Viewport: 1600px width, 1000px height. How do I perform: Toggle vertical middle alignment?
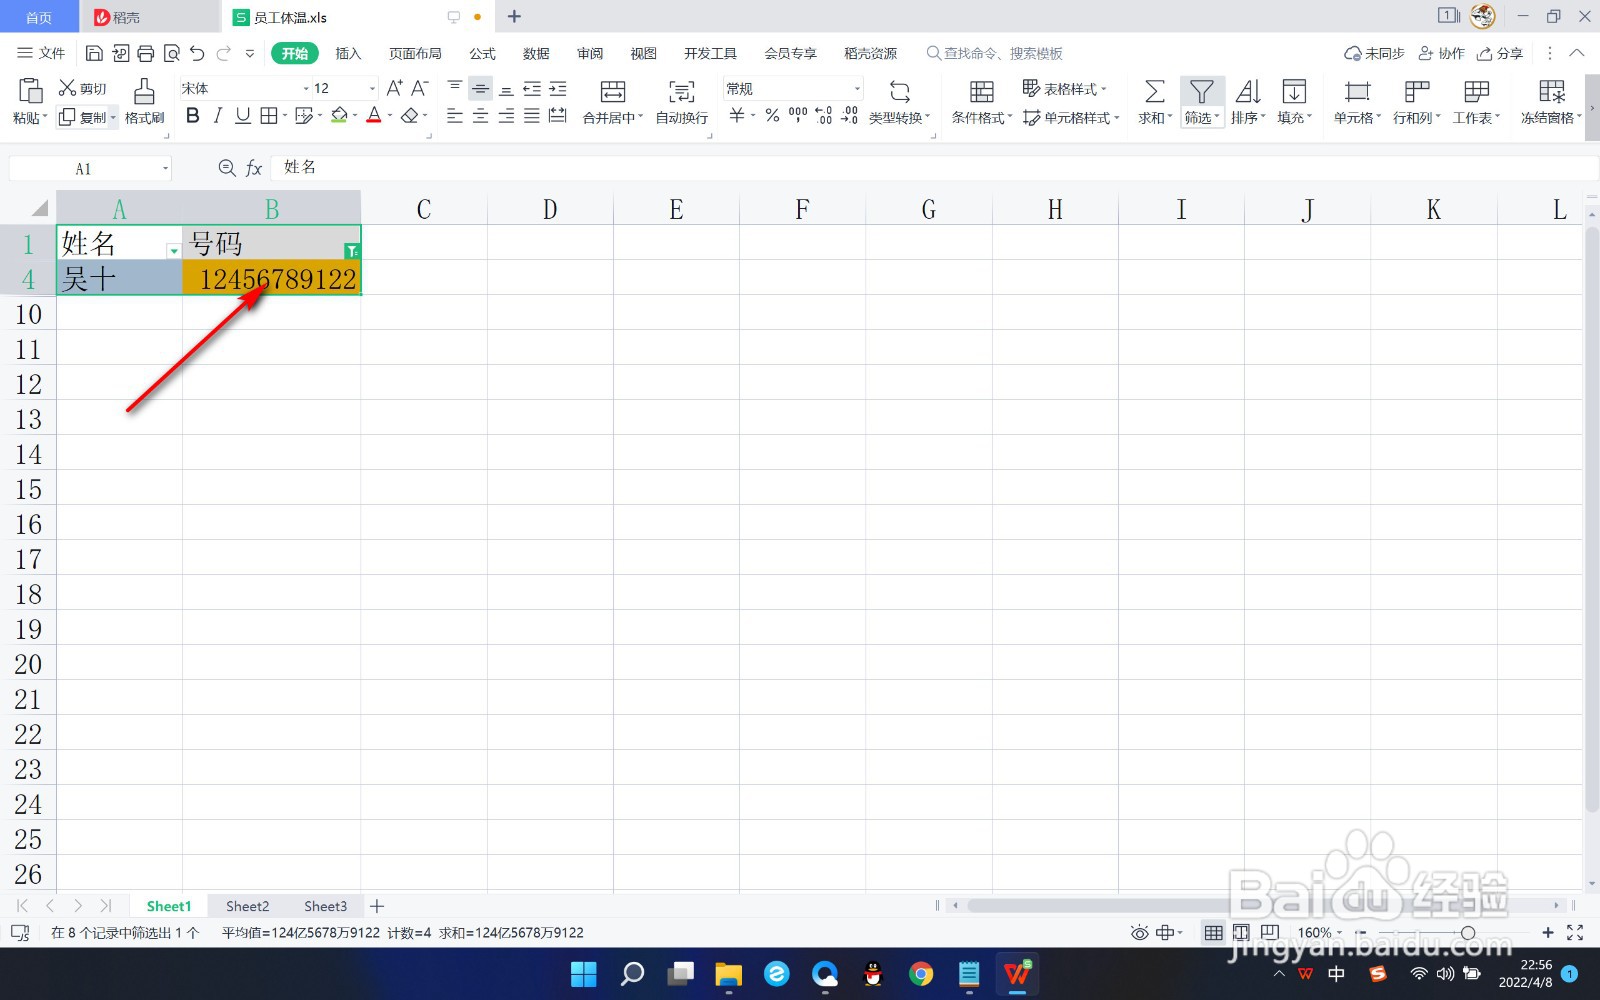480,88
